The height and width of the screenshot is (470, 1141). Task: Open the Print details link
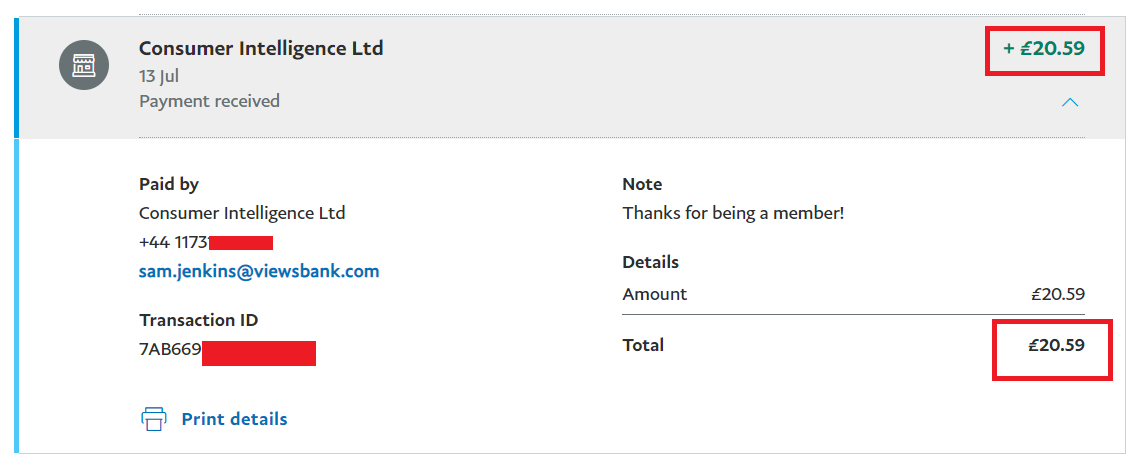[234, 419]
